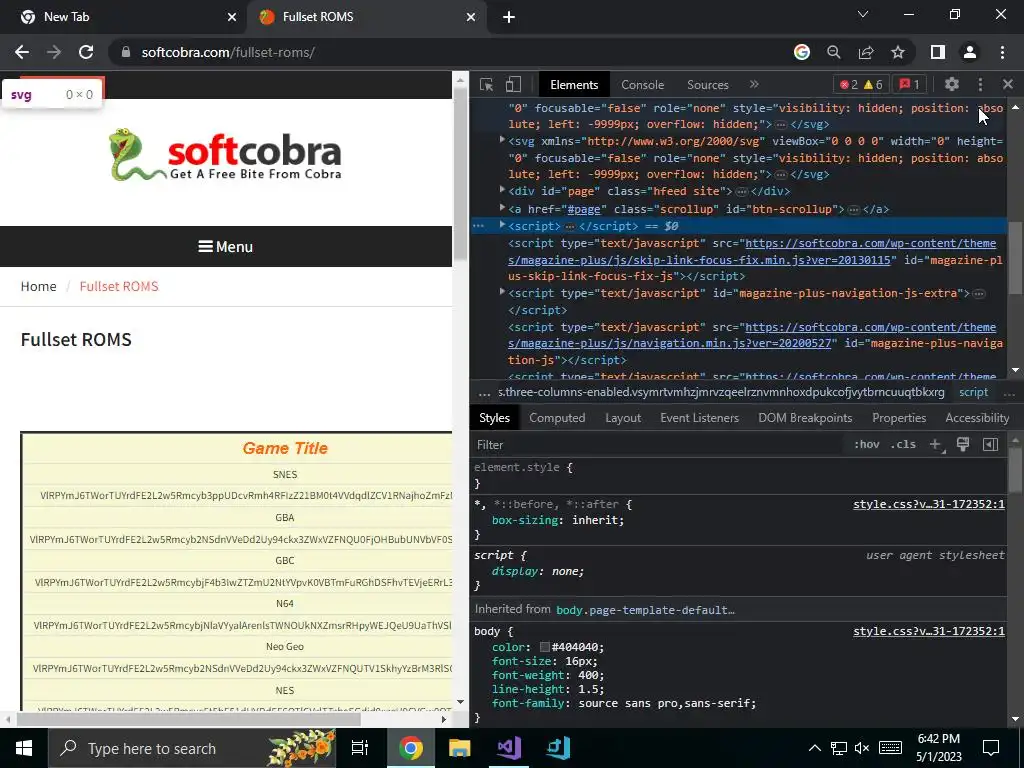
Task: Expand the second svg node
Action: (x=502, y=140)
